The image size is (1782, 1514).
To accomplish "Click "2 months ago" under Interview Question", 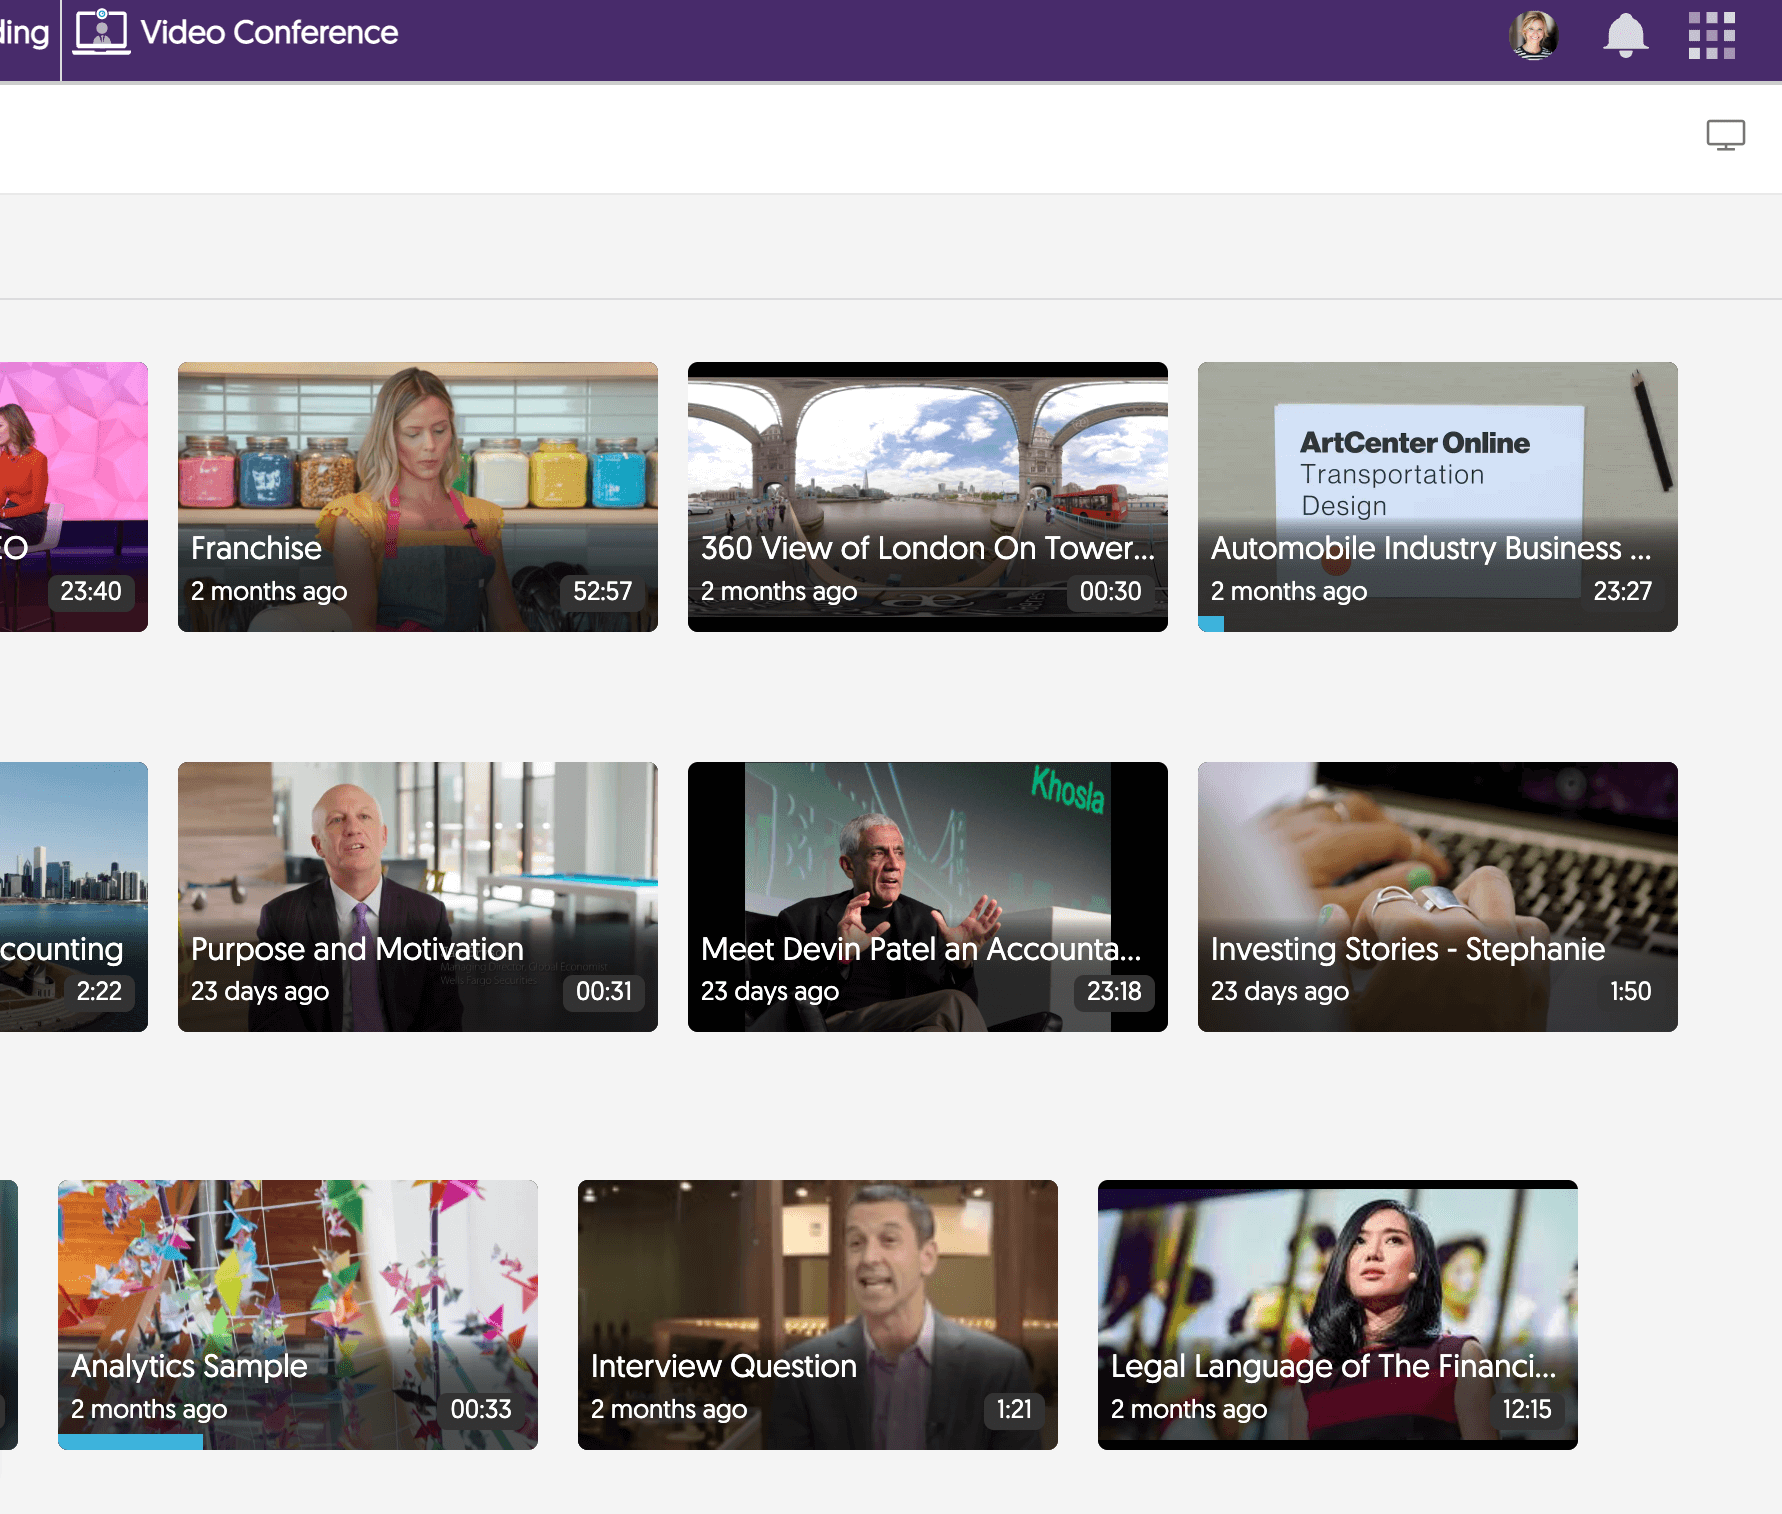I will click(669, 1409).
